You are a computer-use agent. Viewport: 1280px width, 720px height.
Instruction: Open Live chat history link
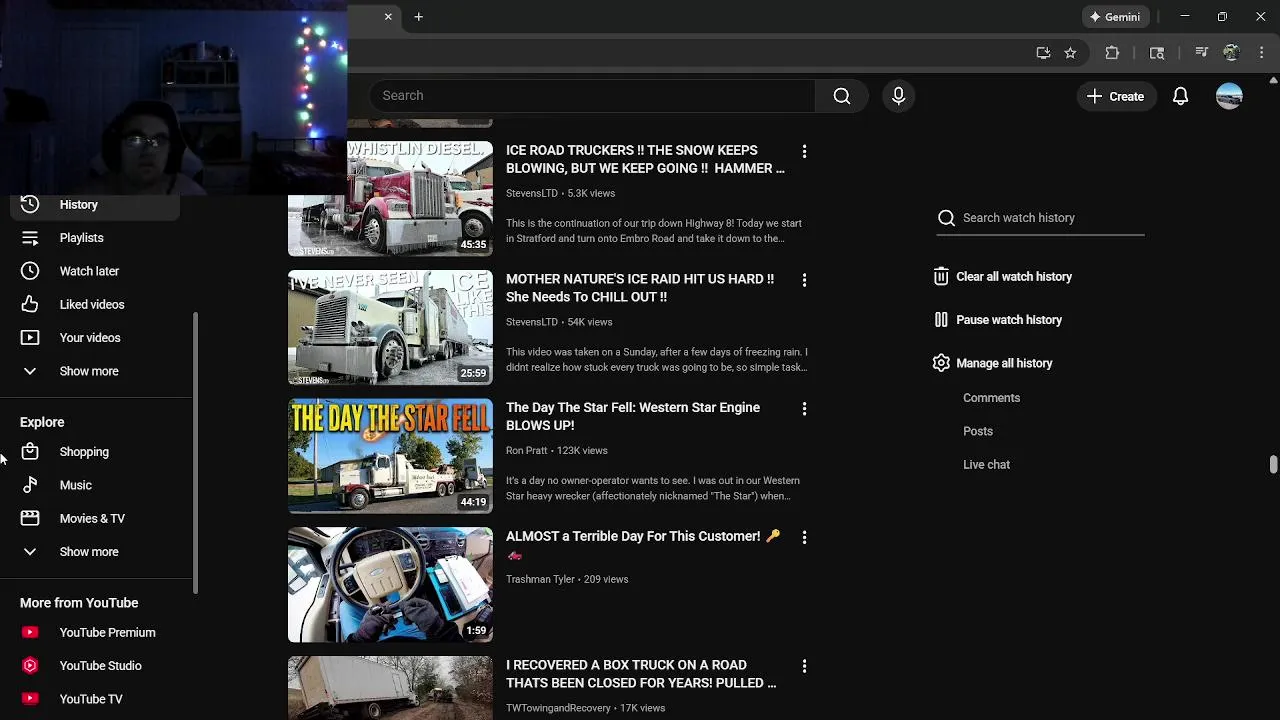[986, 465]
